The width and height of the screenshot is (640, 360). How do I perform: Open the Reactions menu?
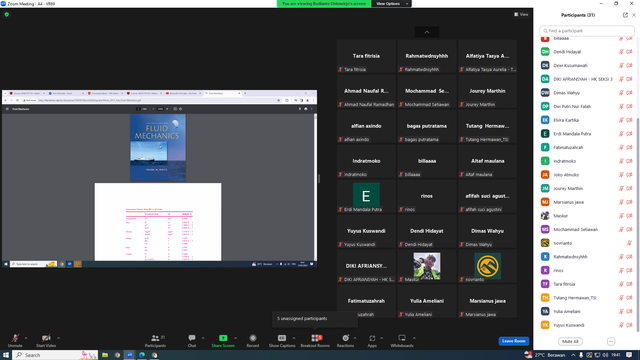pyautogui.click(x=345, y=340)
